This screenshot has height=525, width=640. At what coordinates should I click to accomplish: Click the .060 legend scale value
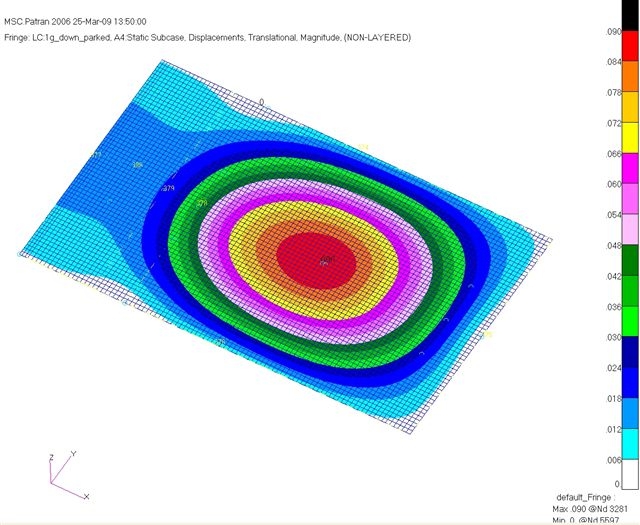pos(613,185)
